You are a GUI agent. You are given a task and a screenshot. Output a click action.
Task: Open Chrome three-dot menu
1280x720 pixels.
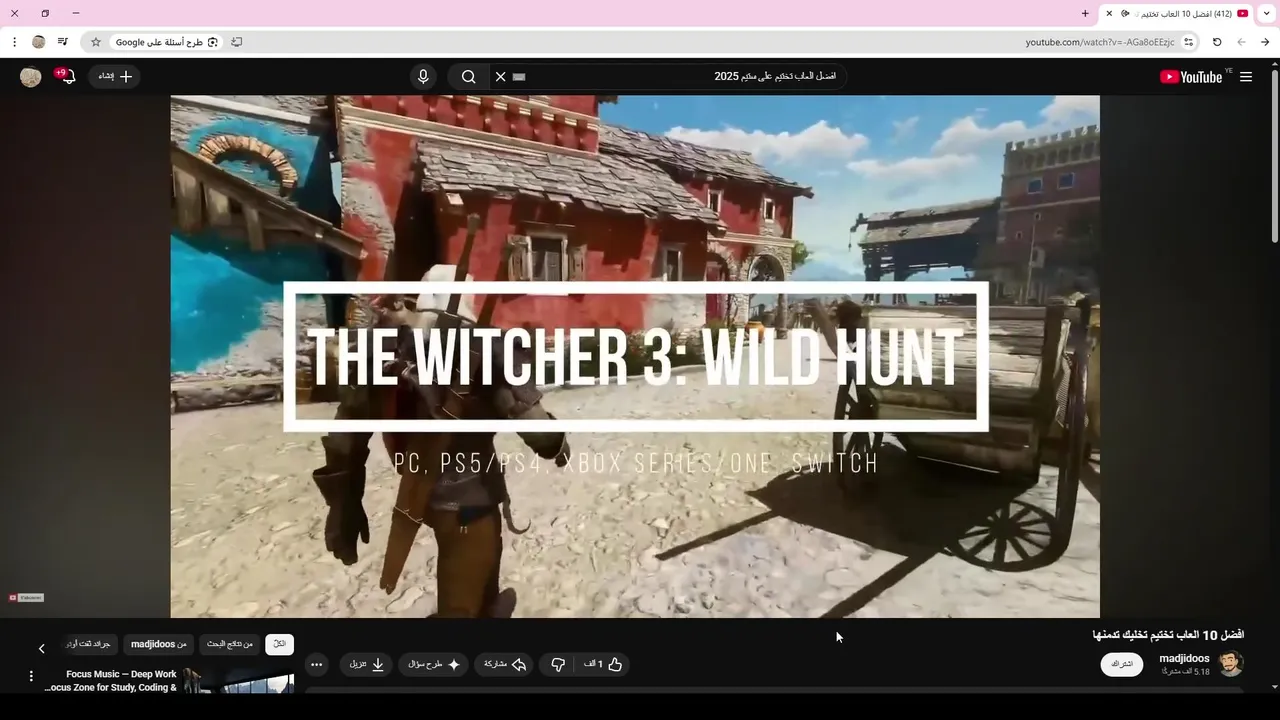coord(14,42)
